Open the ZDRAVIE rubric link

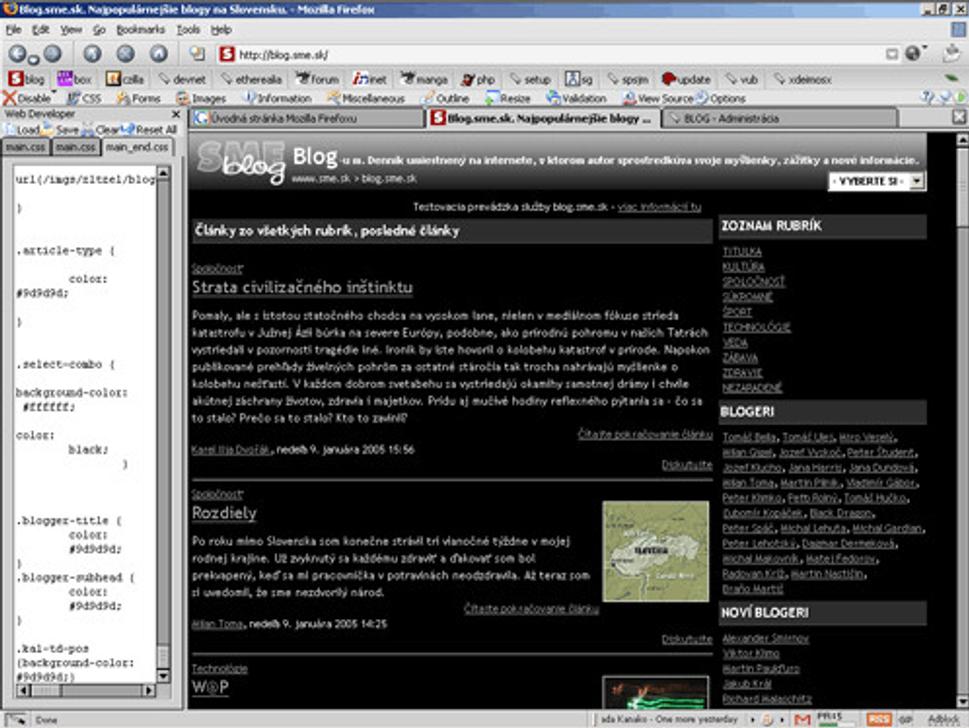[x=742, y=373]
